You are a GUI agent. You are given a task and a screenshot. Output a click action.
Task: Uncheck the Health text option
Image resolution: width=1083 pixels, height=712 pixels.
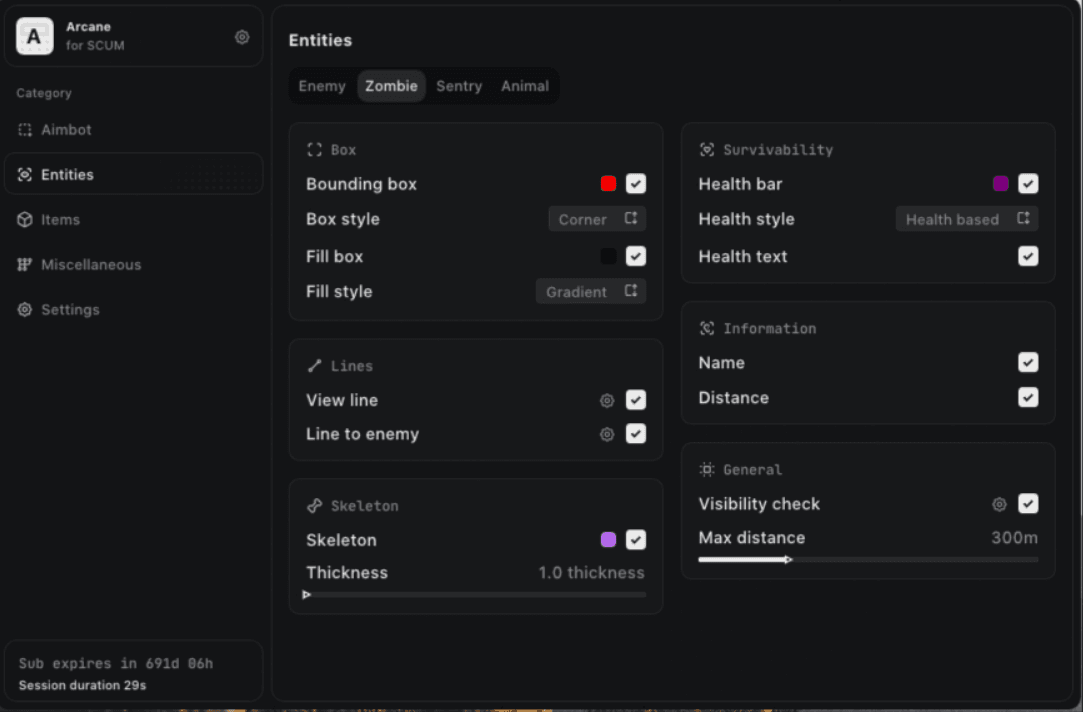tap(1028, 257)
